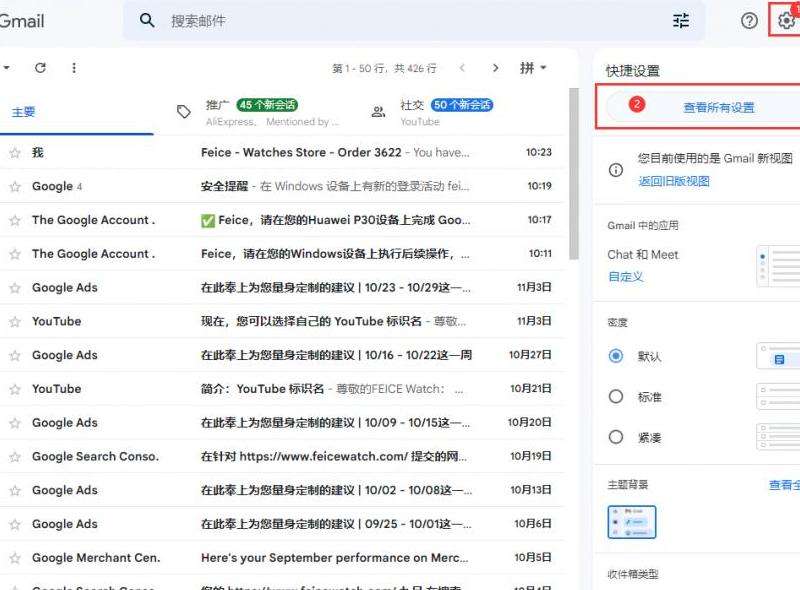Select the default theme background thumbnail
Image resolution: width=800 pixels, height=590 pixels.
[632, 522]
